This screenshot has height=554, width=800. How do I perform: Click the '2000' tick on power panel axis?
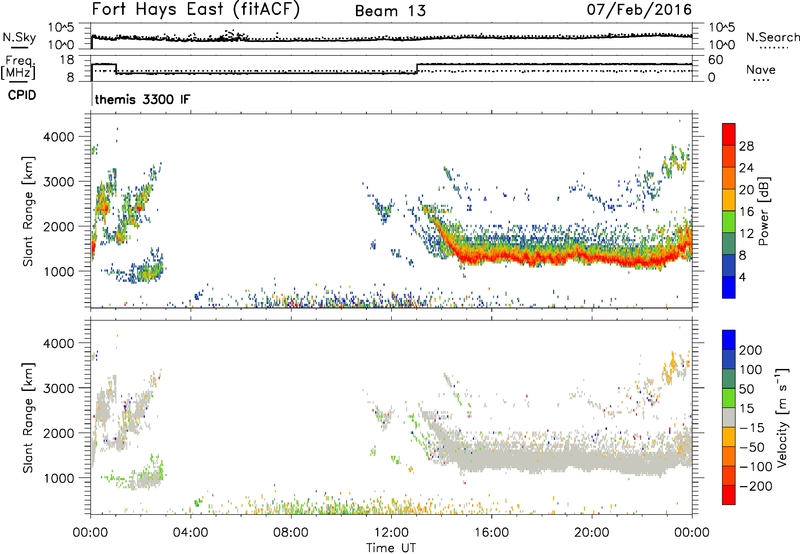pyautogui.click(x=58, y=227)
